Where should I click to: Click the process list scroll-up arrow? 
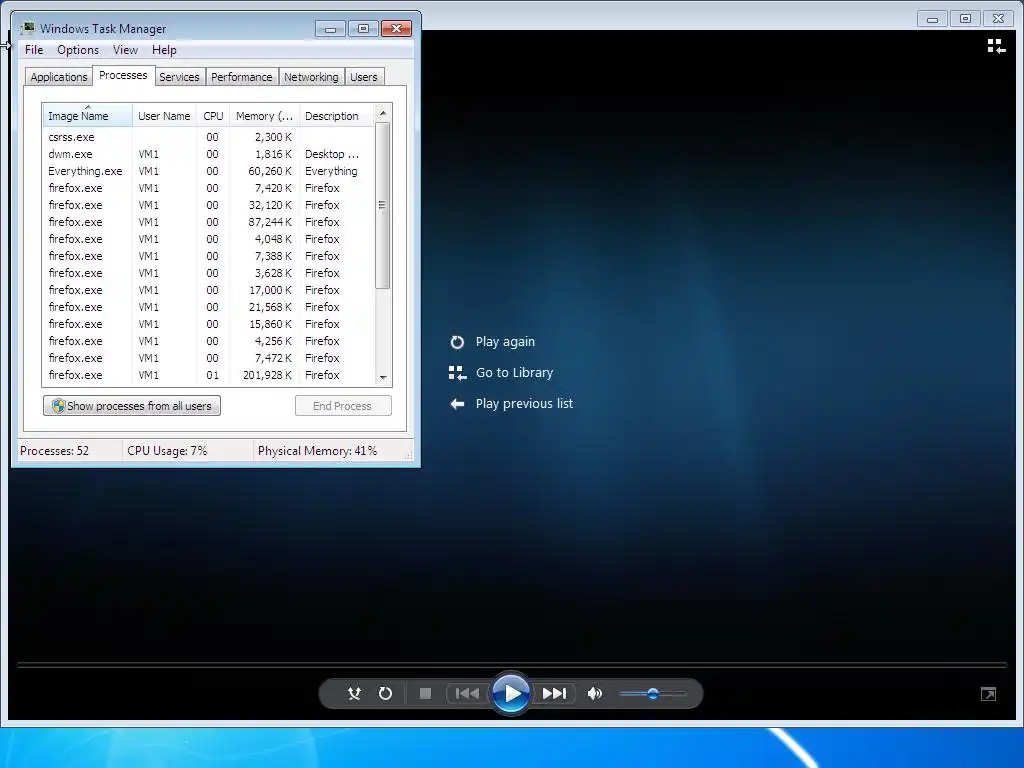[x=383, y=113]
